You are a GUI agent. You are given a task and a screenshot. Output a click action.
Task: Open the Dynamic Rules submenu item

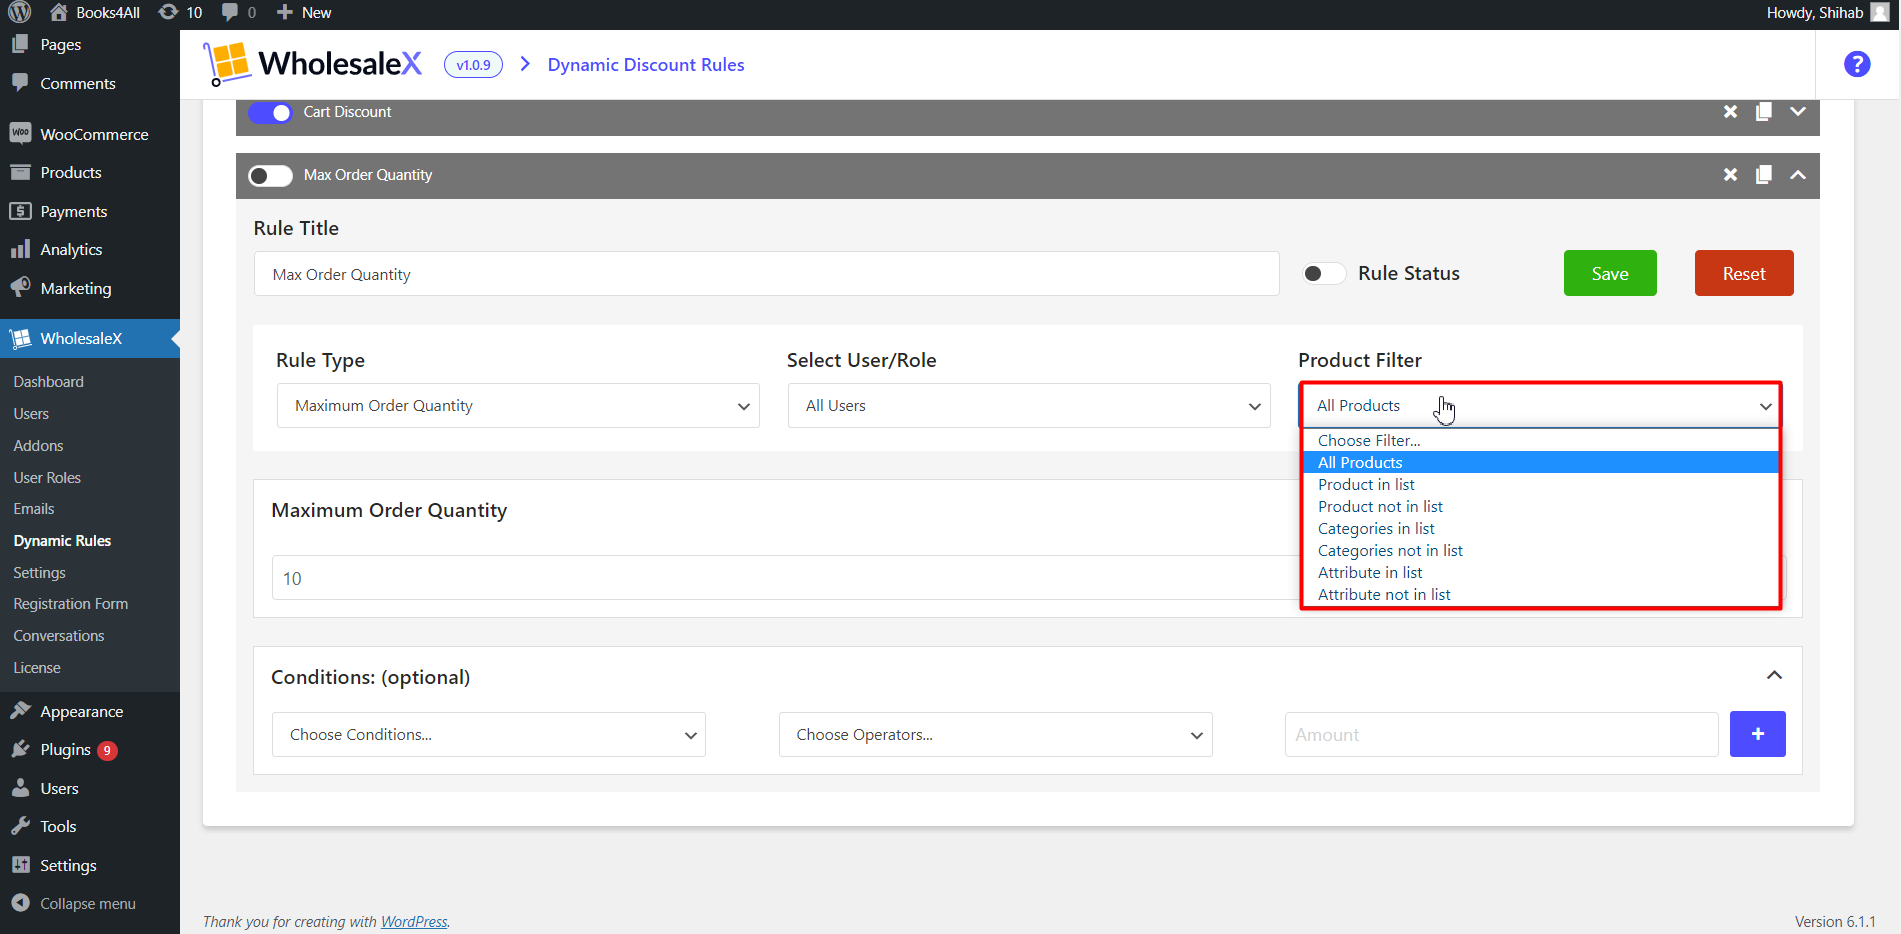coord(62,540)
